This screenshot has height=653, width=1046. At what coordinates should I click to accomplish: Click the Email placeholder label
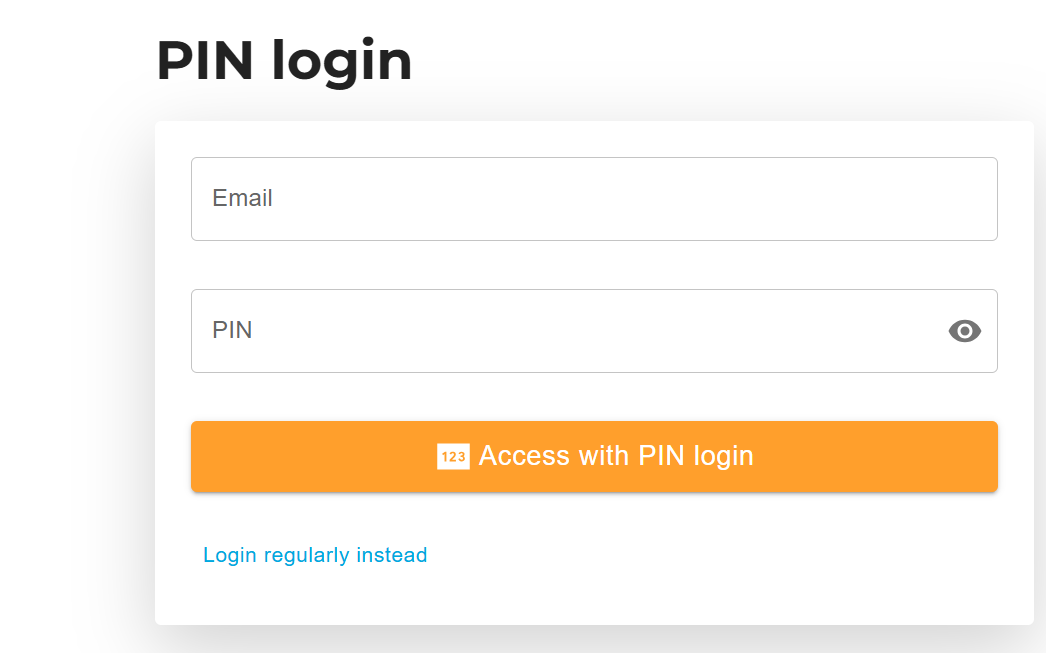[242, 198]
